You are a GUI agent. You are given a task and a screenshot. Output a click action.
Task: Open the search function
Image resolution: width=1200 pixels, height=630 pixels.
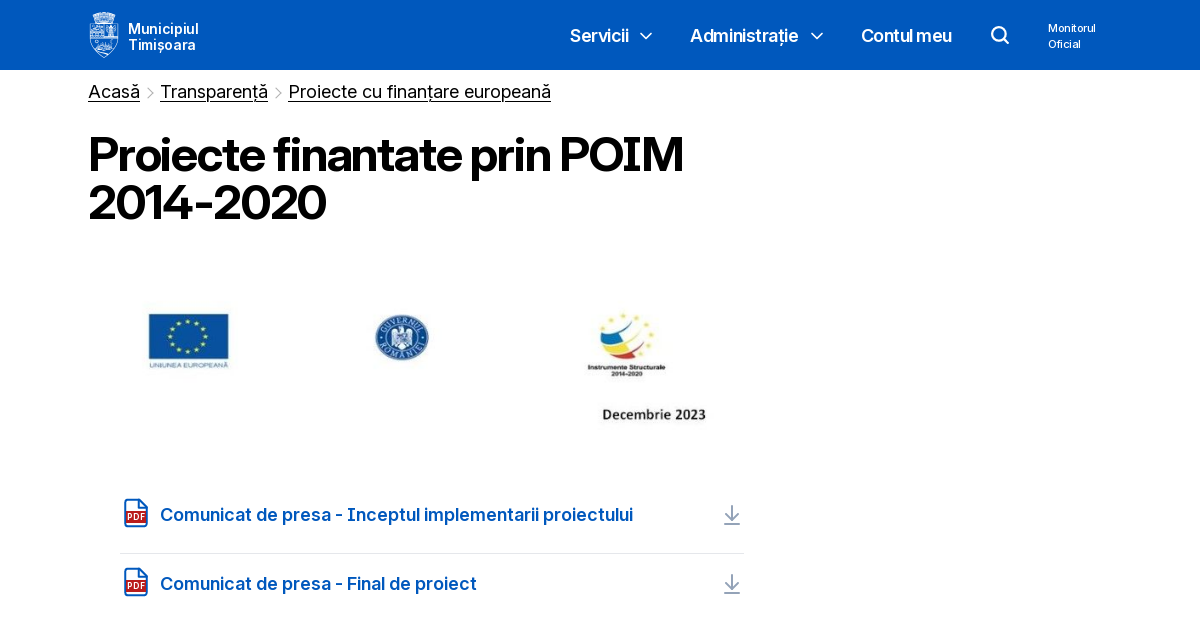click(999, 35)
